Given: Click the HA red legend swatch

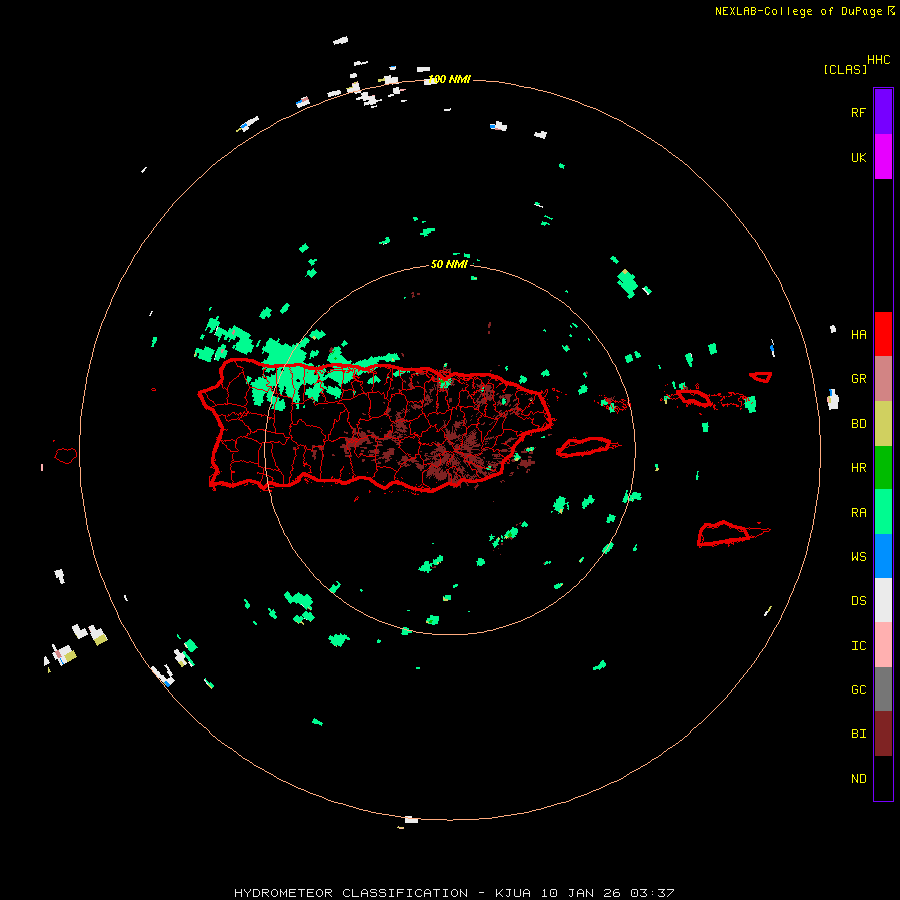Looking at the screenshot, I should click(x=883, y=334).
